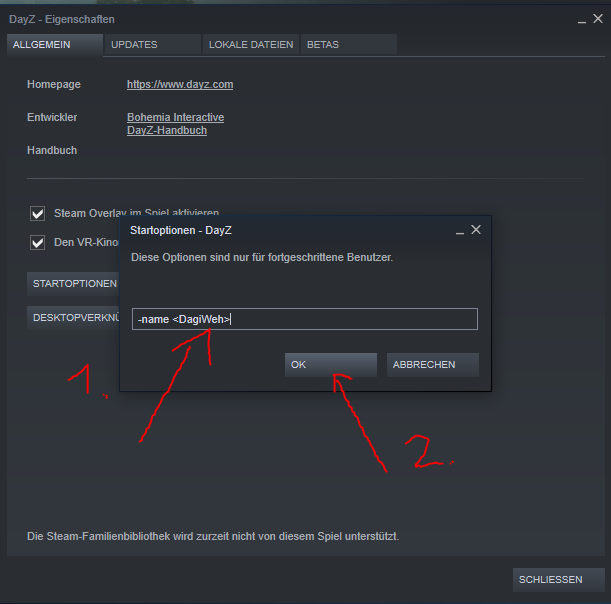Click the Startoptionen - DayZ title bar
Image resolution: width=611 pixels, height=604 pixels.
click(280, 230)
